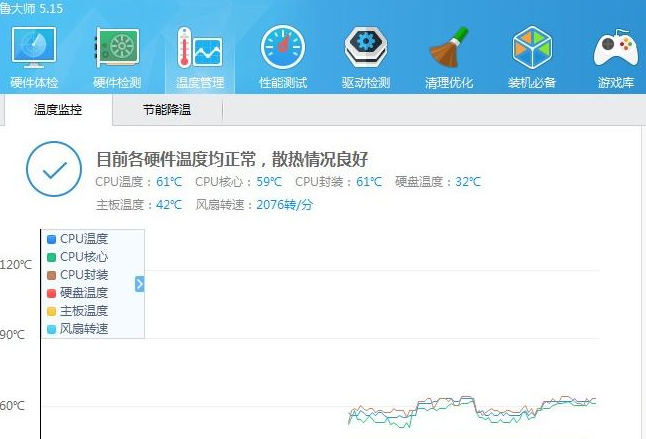Toggle the 硬盘温度 legend checkbox
This screenshot has width=646, height=439.
(x=52, y=293)
